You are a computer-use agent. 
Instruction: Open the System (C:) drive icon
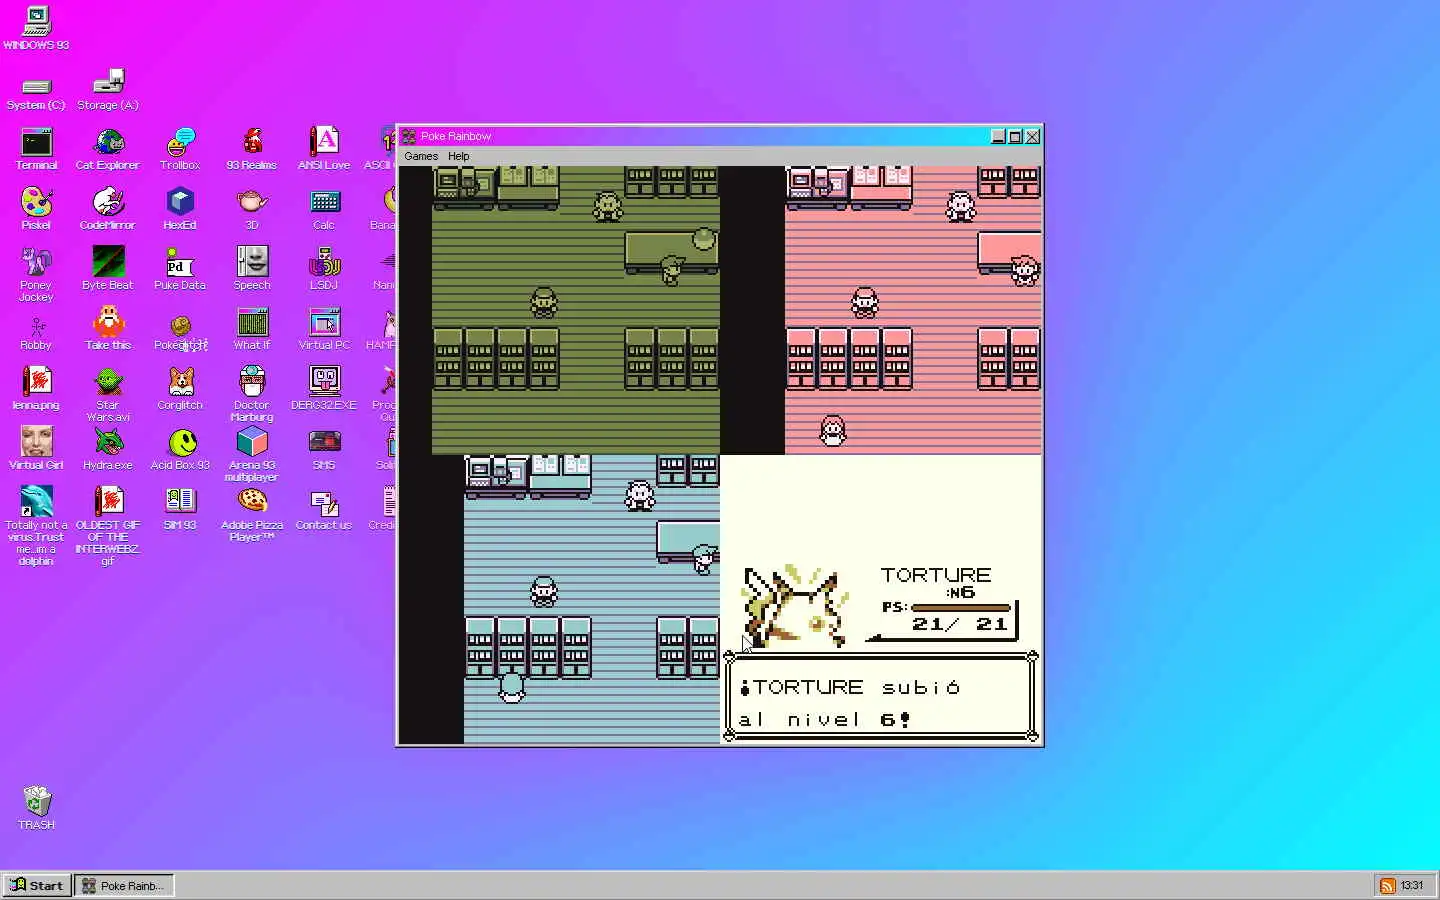36,92
